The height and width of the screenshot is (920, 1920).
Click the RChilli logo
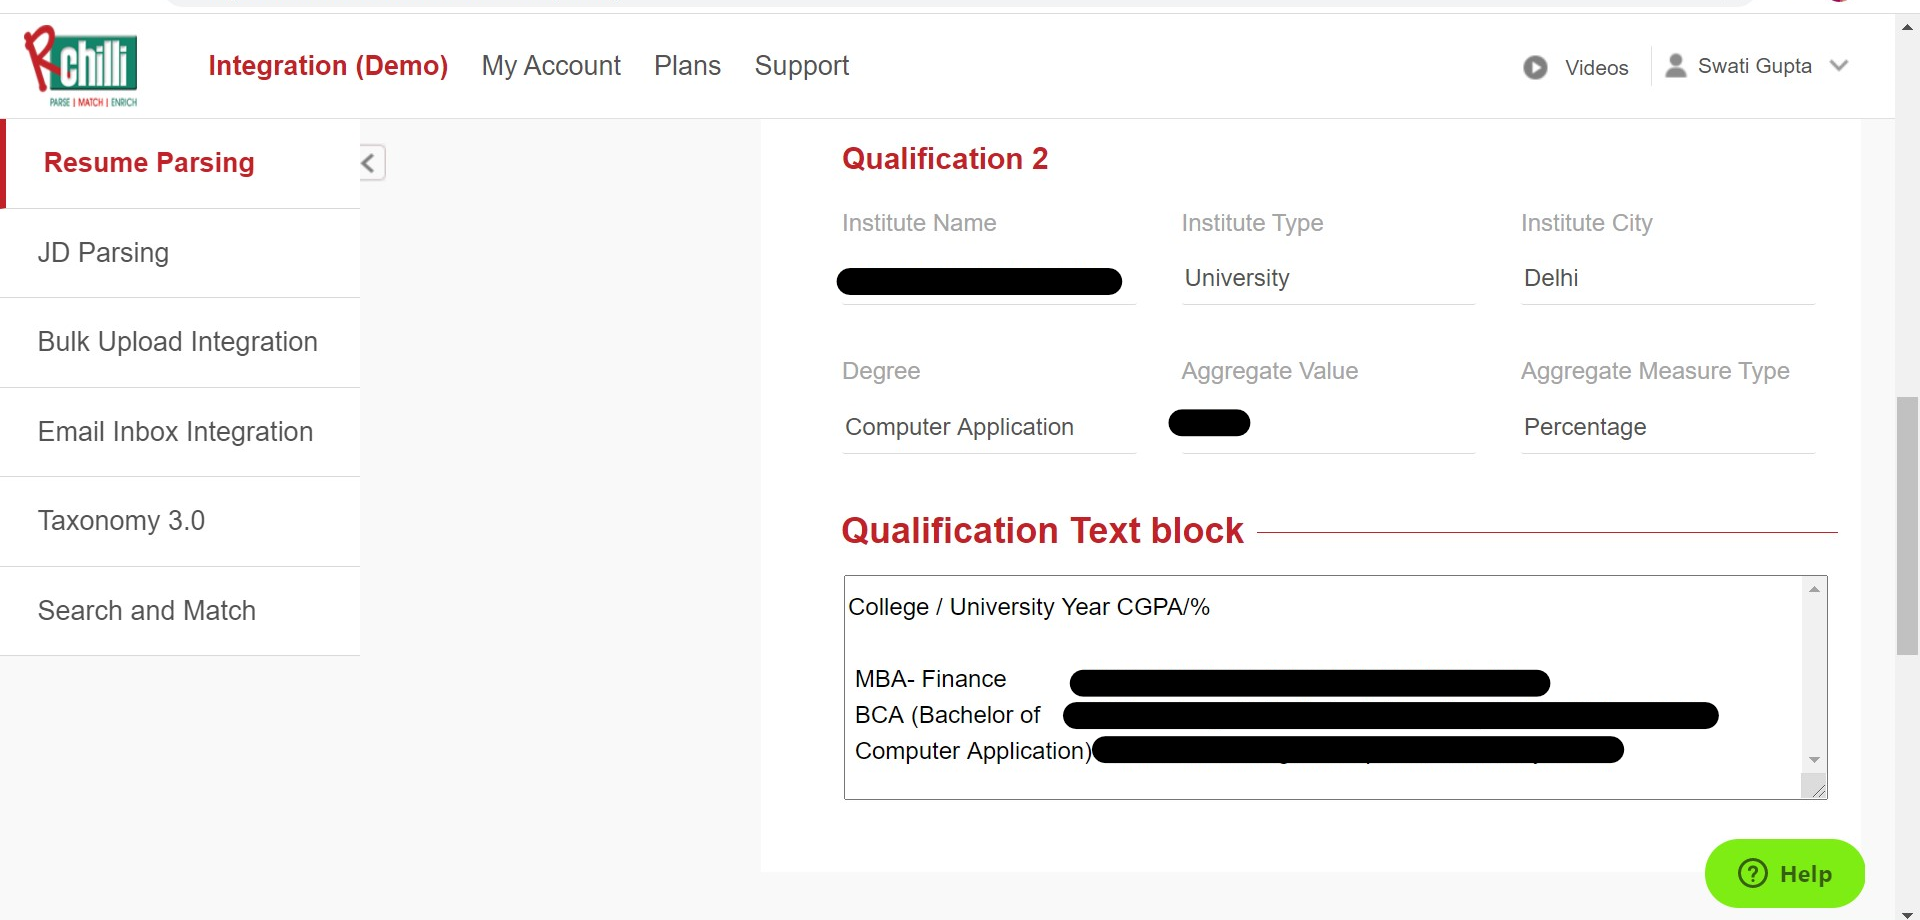point(81,66)
